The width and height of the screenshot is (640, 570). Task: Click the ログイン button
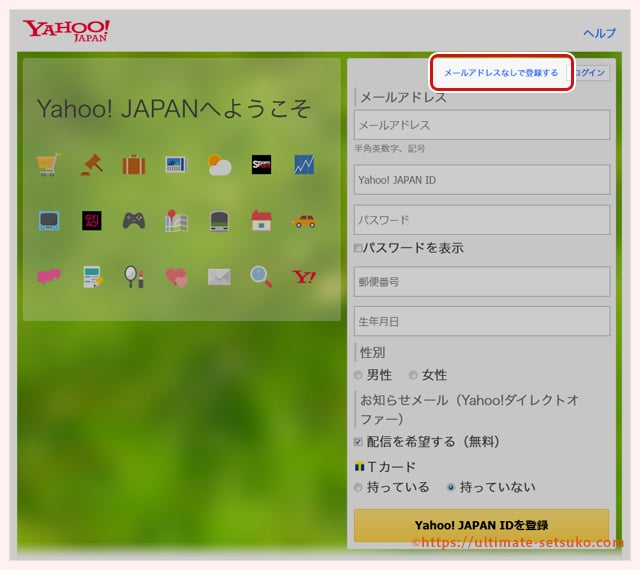(x=589, y=73)
